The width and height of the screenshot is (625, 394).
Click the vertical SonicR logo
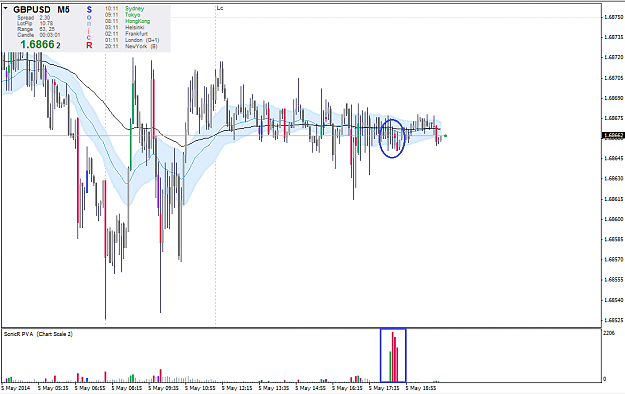(89, 28)
